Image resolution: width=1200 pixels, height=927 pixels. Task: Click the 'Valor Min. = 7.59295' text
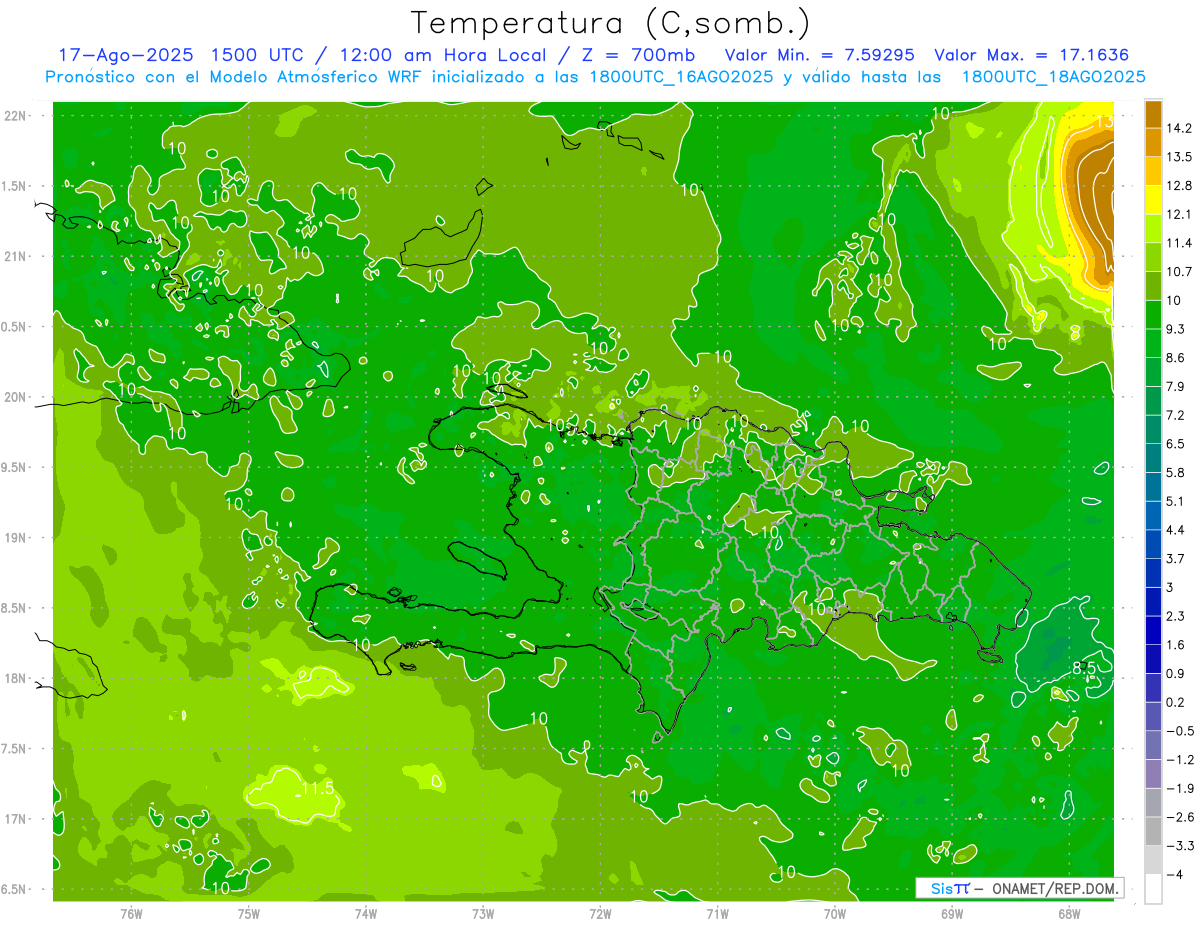(819, 55)
